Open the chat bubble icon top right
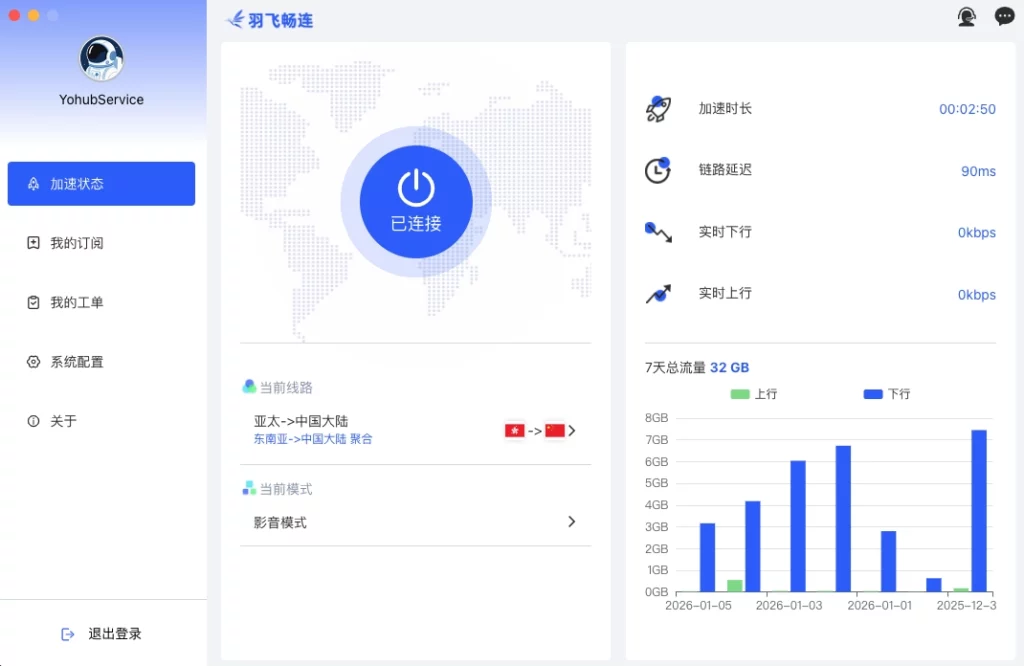 pos(1004,16)
